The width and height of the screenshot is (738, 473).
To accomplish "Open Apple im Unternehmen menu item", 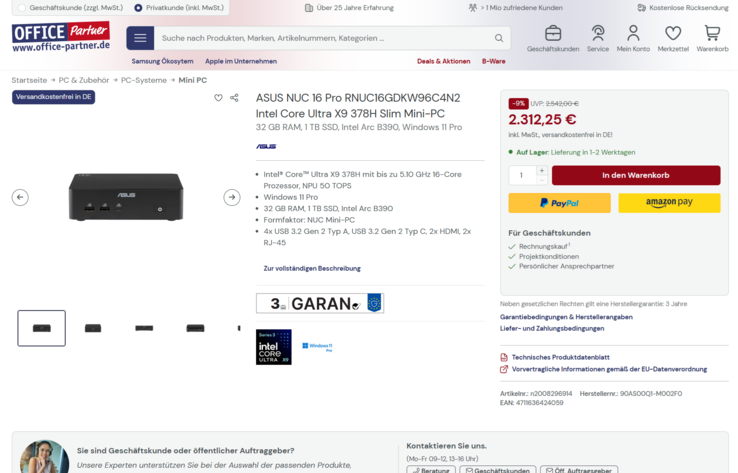I will [x=241, y=61].
